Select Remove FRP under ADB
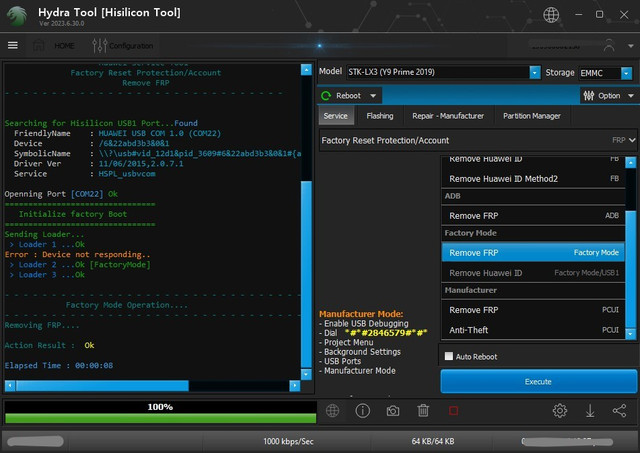 [x=533, y=215]
